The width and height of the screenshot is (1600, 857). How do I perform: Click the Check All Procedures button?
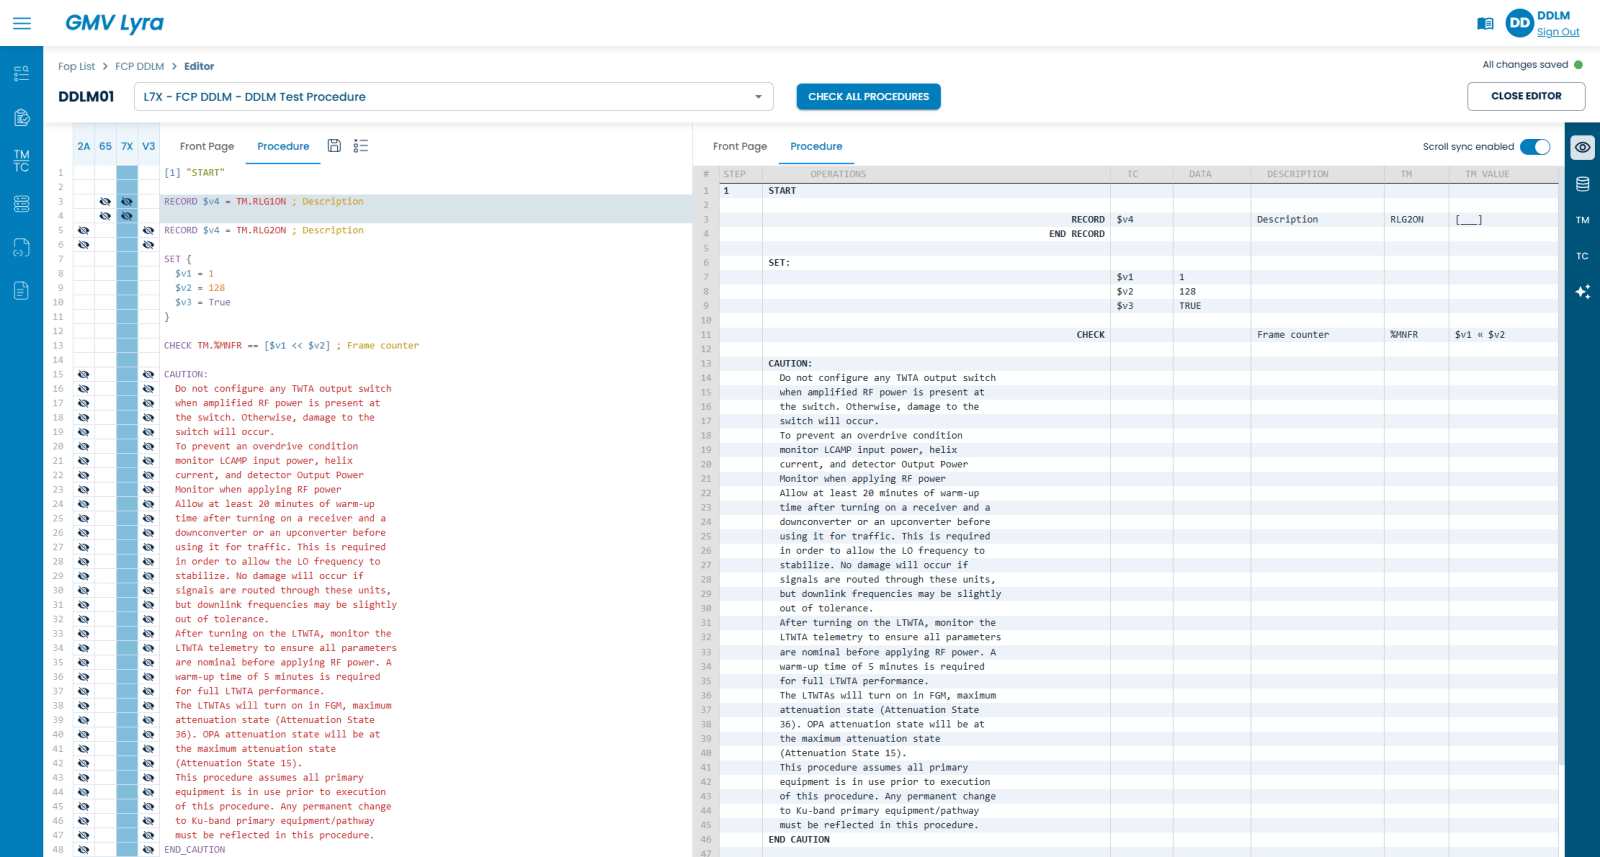tap(868, 97)
